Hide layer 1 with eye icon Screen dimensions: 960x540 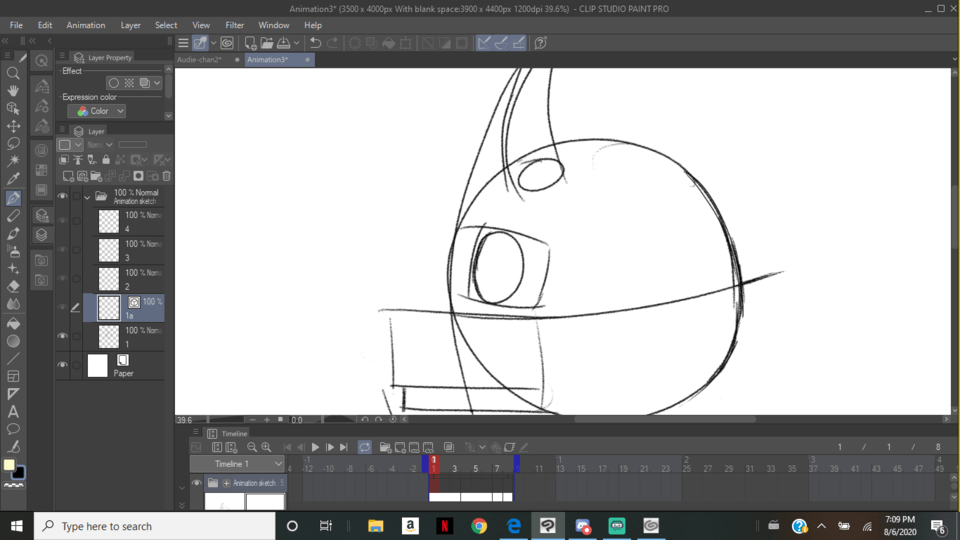pos(62,337)
